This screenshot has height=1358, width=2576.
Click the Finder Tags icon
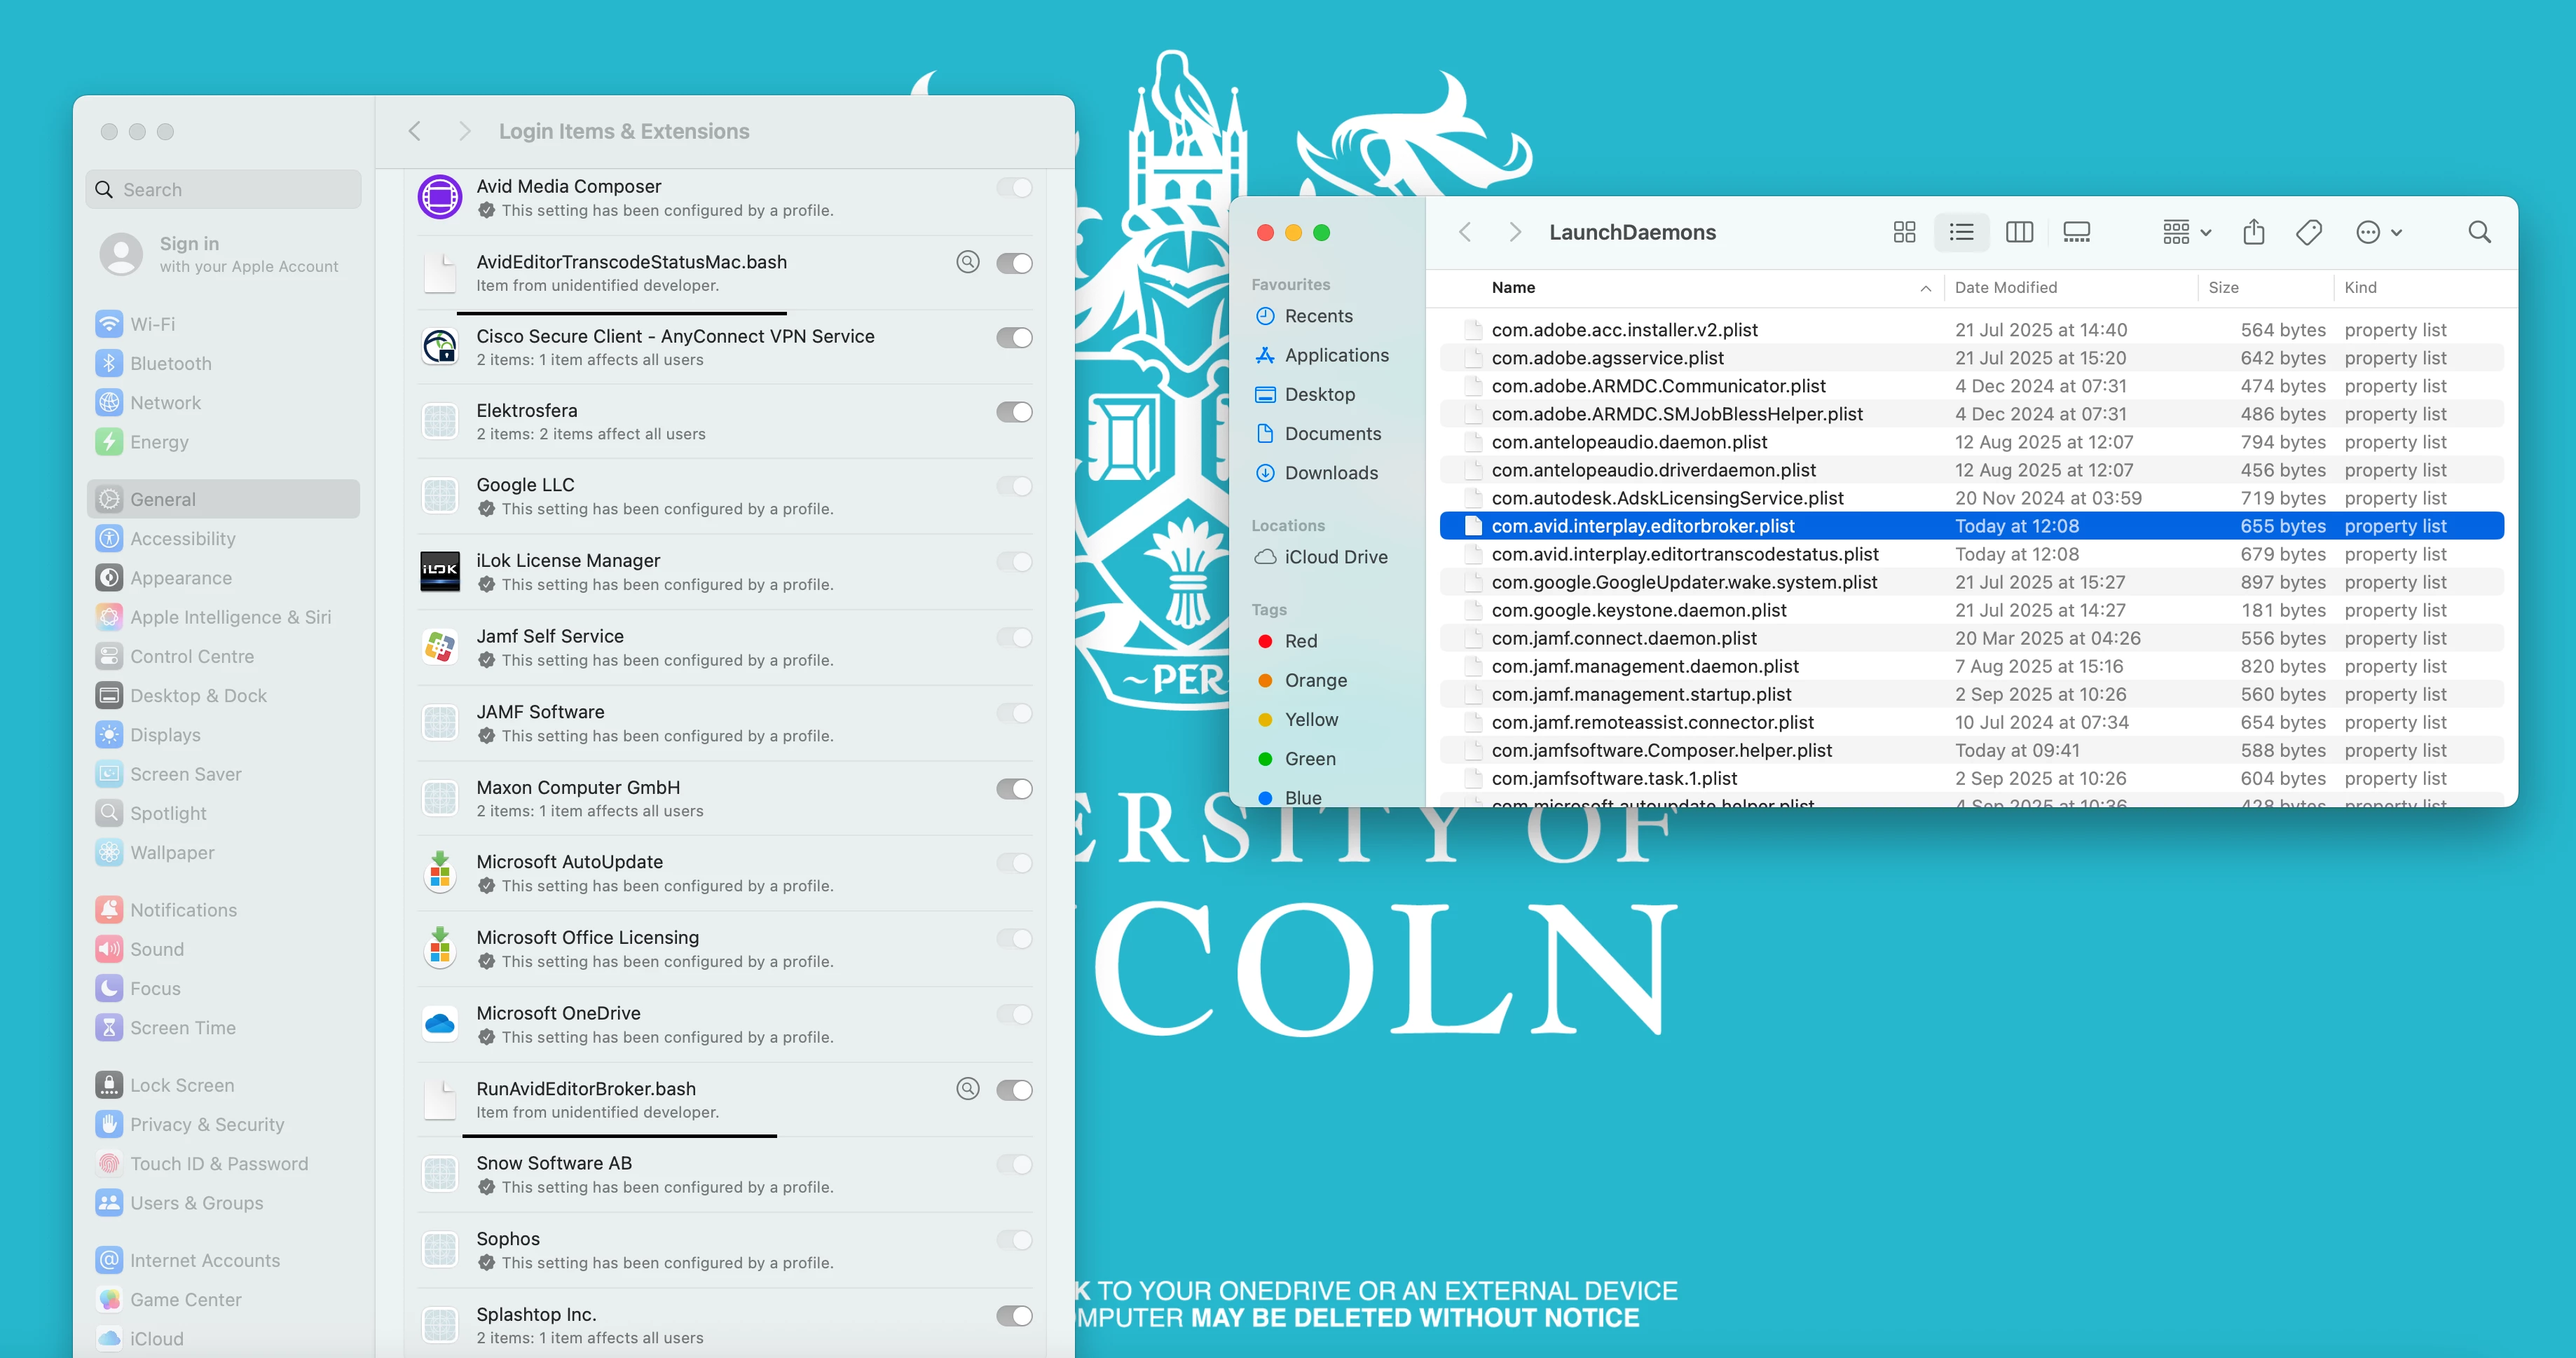click(x=2309, y=232)
